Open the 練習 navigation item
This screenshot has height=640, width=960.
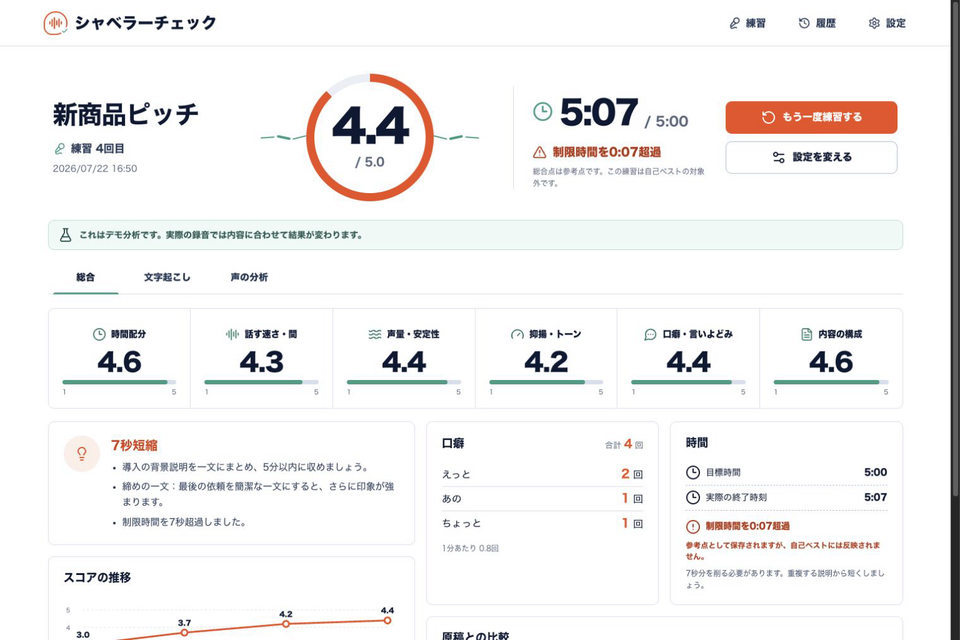click(x=748, y=23)
